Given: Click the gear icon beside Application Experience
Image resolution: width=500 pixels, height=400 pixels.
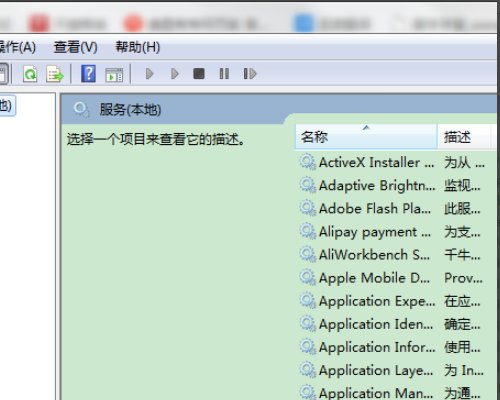Looking at the screenshot, I should [x=307, y=301].
